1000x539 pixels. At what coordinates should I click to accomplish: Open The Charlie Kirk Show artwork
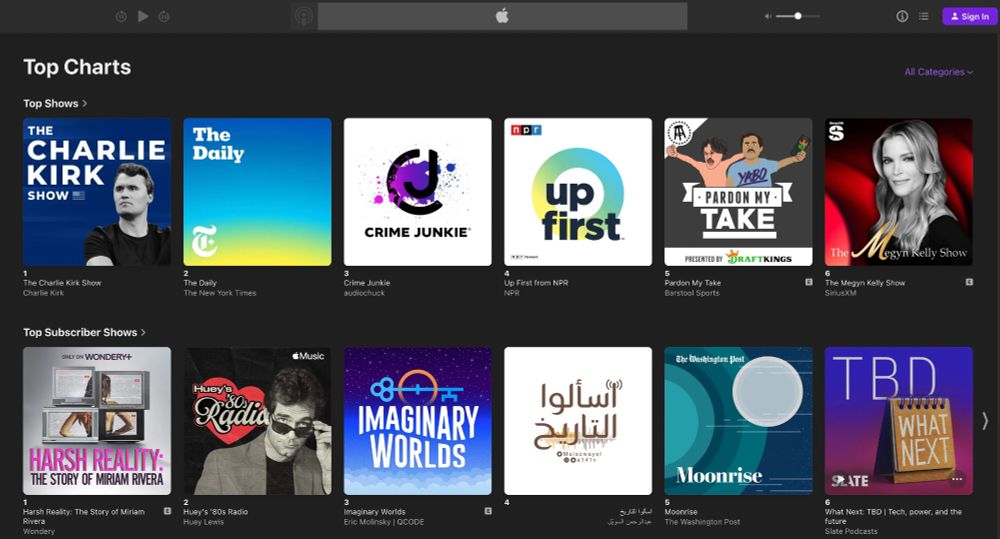coord(97,192)
